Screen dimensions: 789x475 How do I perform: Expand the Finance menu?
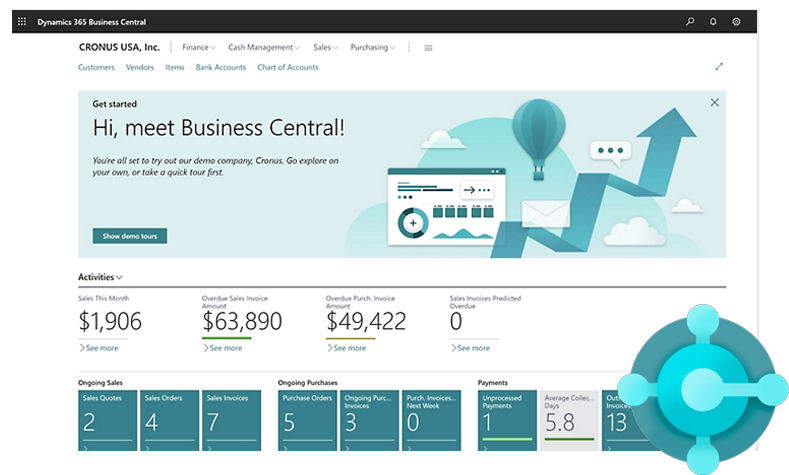tap(199, 47)
